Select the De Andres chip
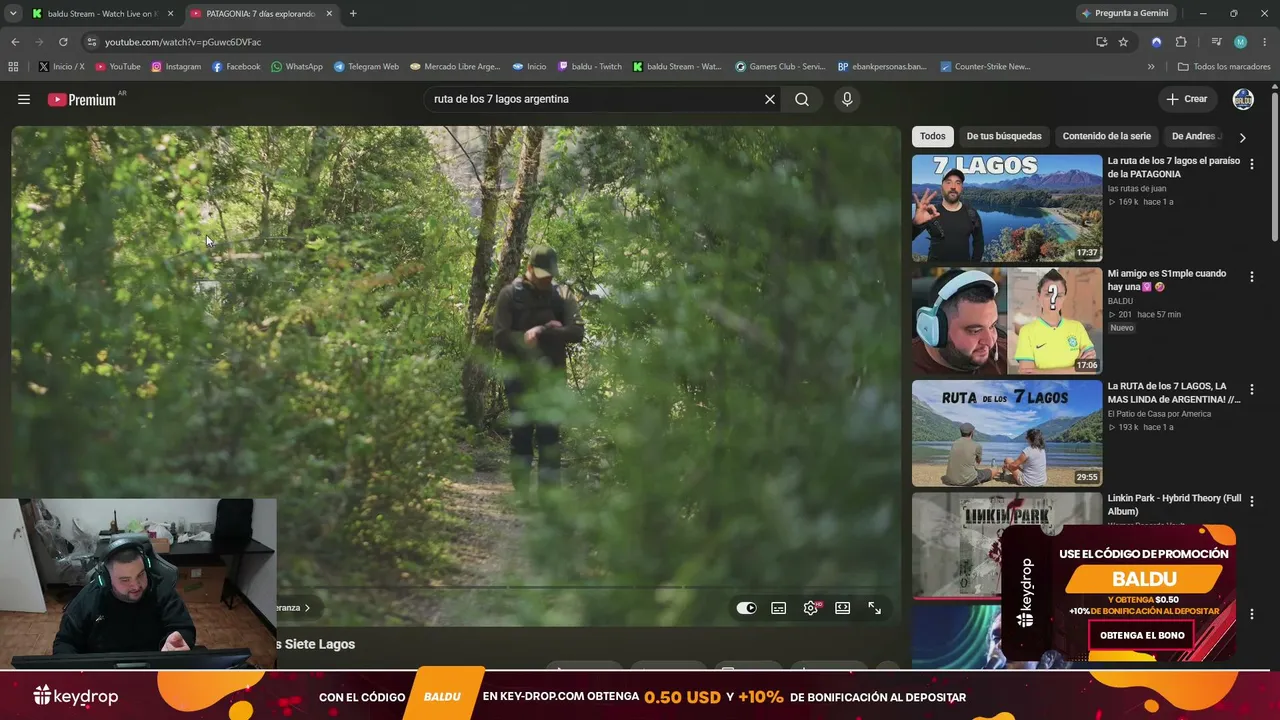Image resolution: width=1280 pixels, height=720 pixels. [1195, 136]
